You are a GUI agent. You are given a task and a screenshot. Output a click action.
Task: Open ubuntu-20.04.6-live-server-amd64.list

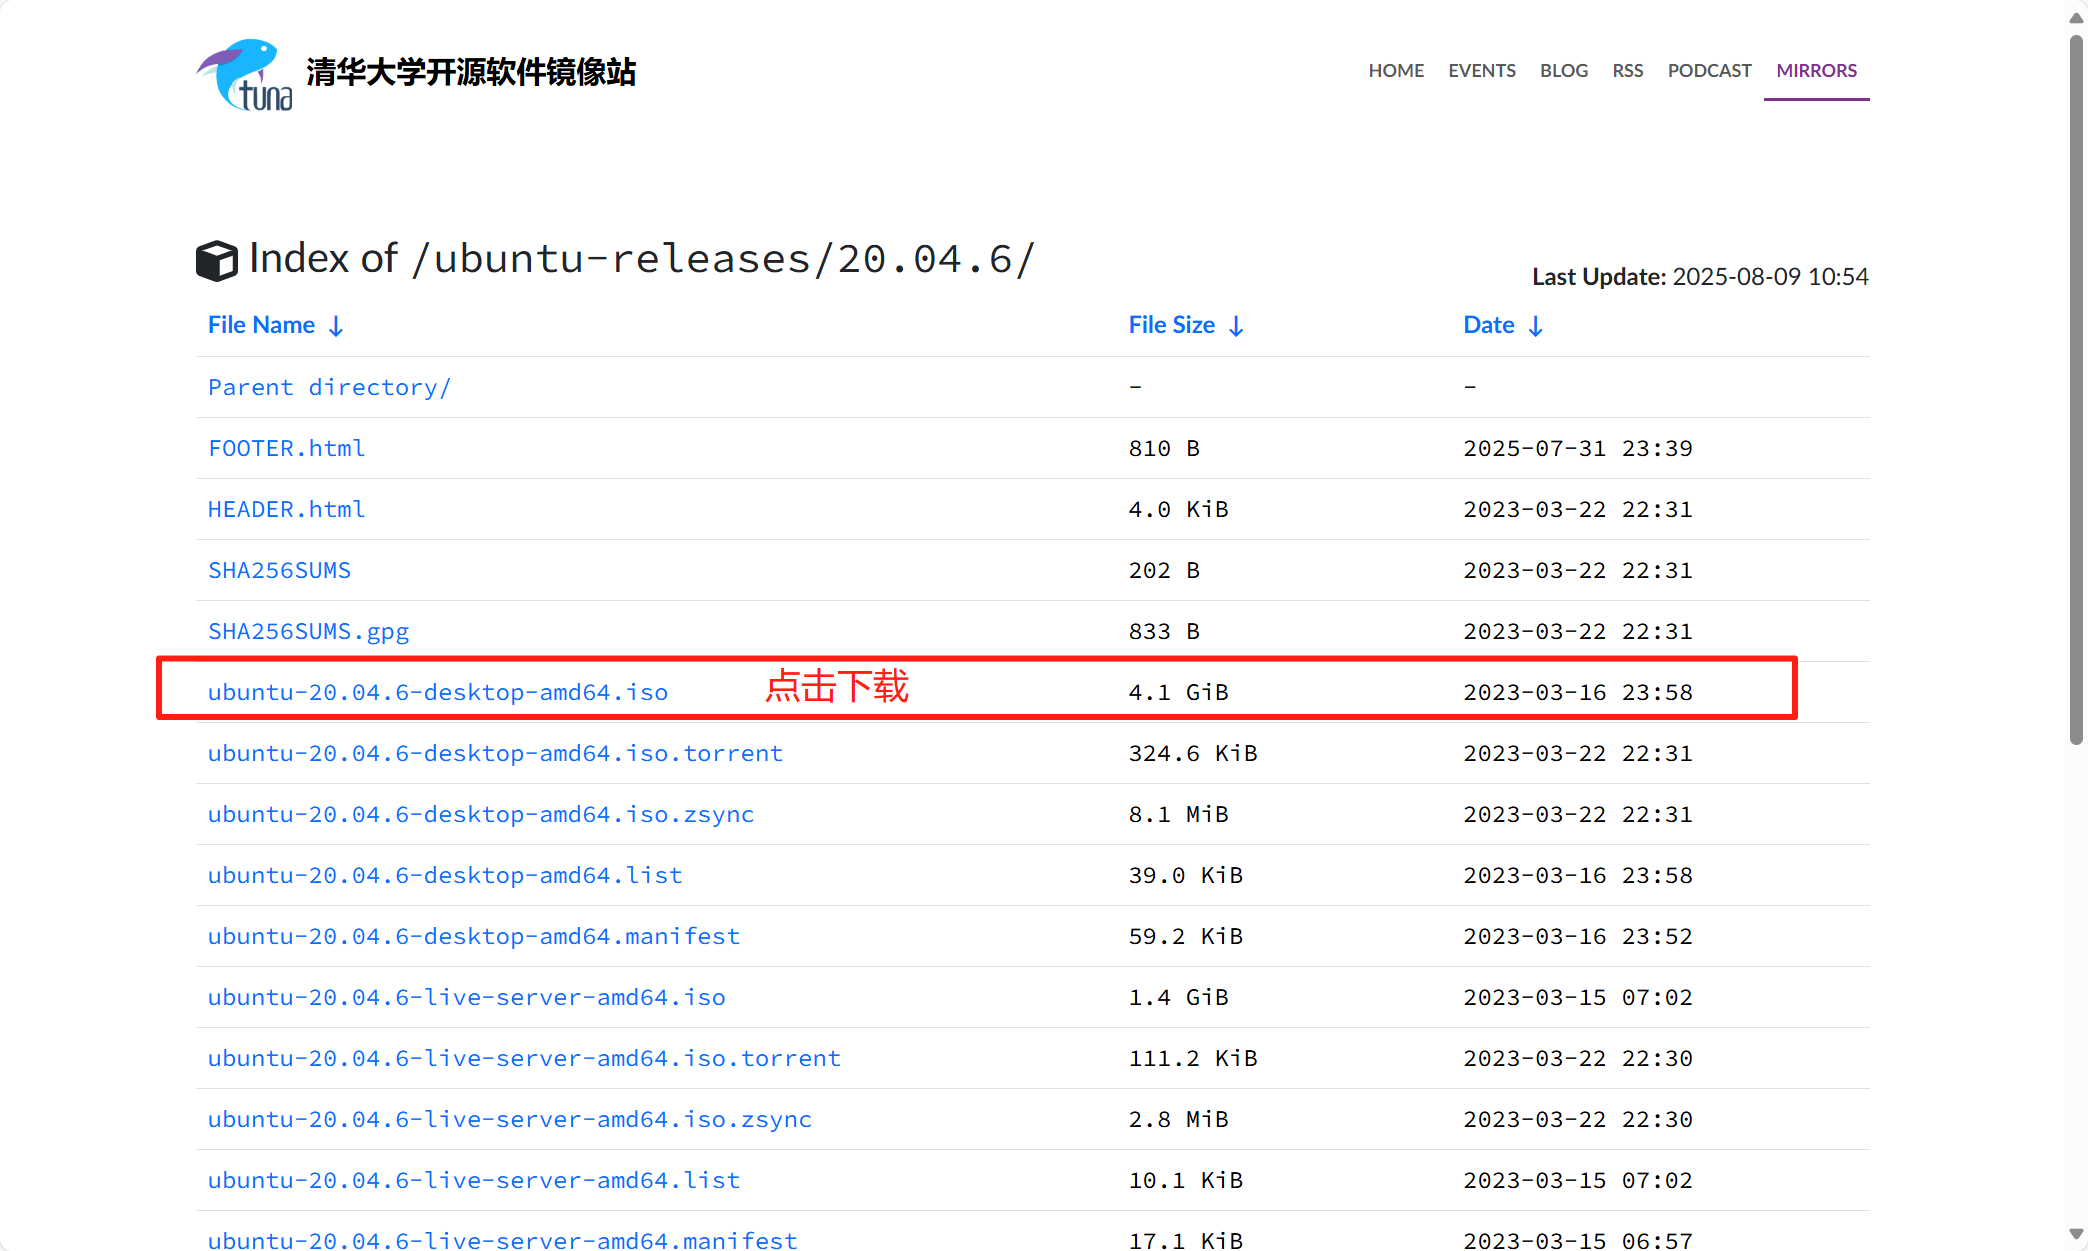coord(474,1181)
